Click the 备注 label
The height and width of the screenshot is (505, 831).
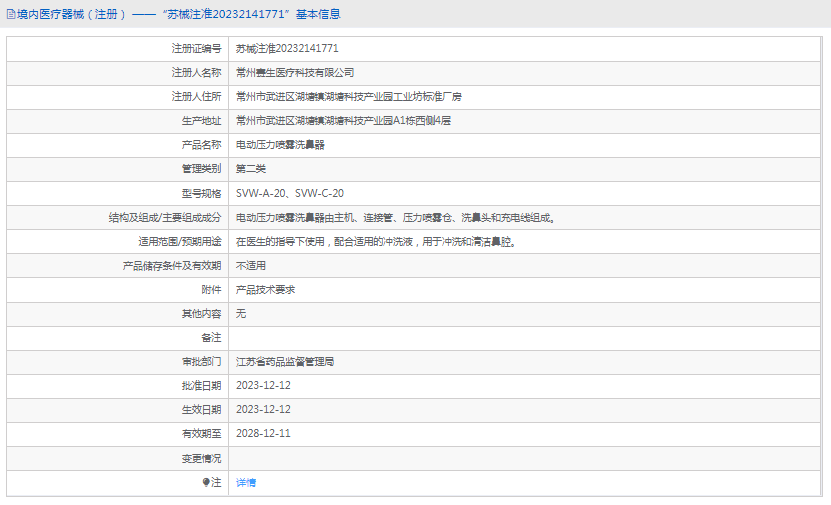[x=211, y=338]
